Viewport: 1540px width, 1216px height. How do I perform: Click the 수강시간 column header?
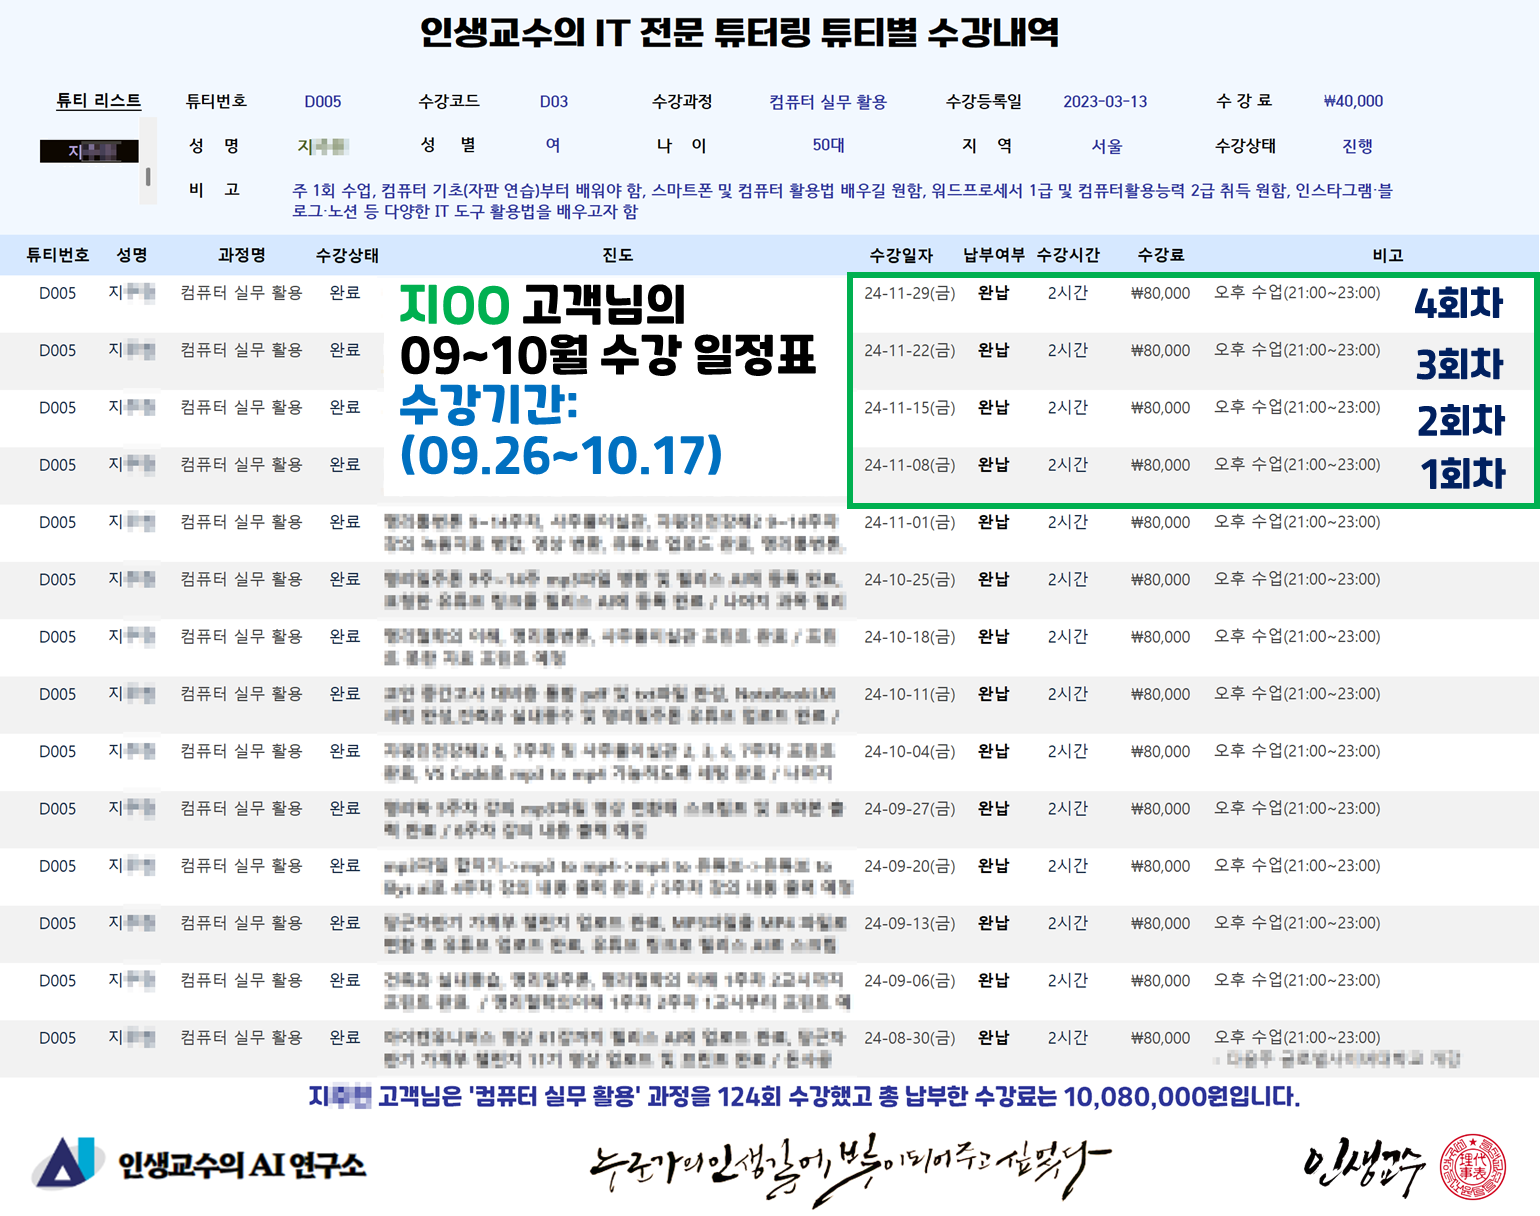point(1068,255)
